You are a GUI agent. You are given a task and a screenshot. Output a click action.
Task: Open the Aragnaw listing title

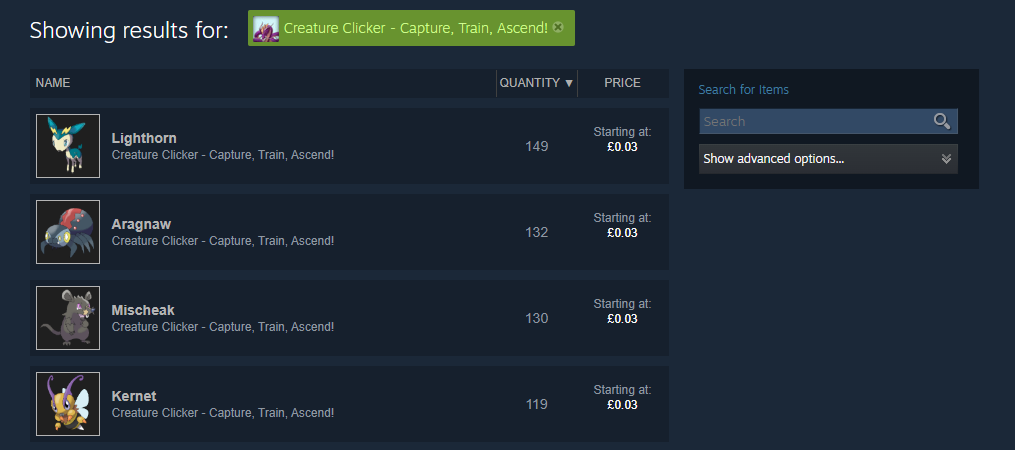[141, 224]
